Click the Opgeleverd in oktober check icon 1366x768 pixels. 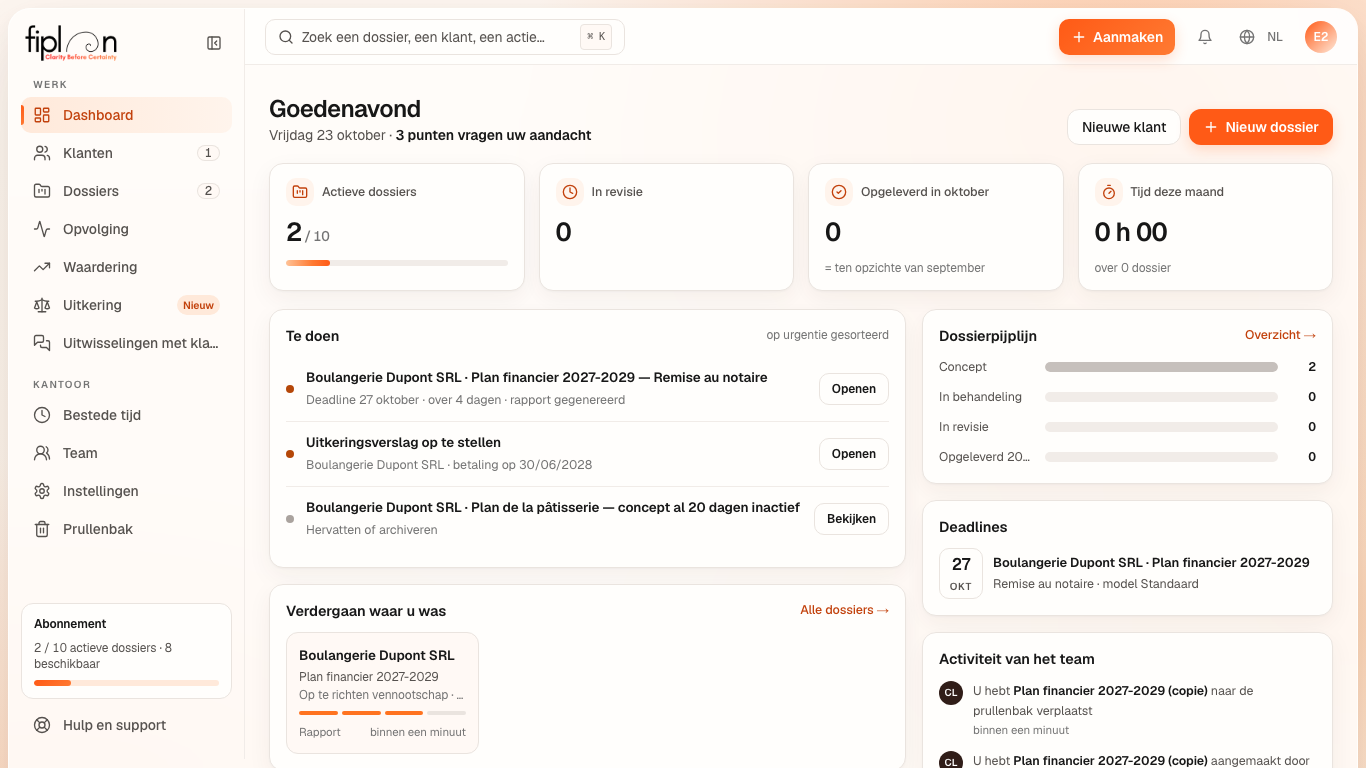point(839,192)
